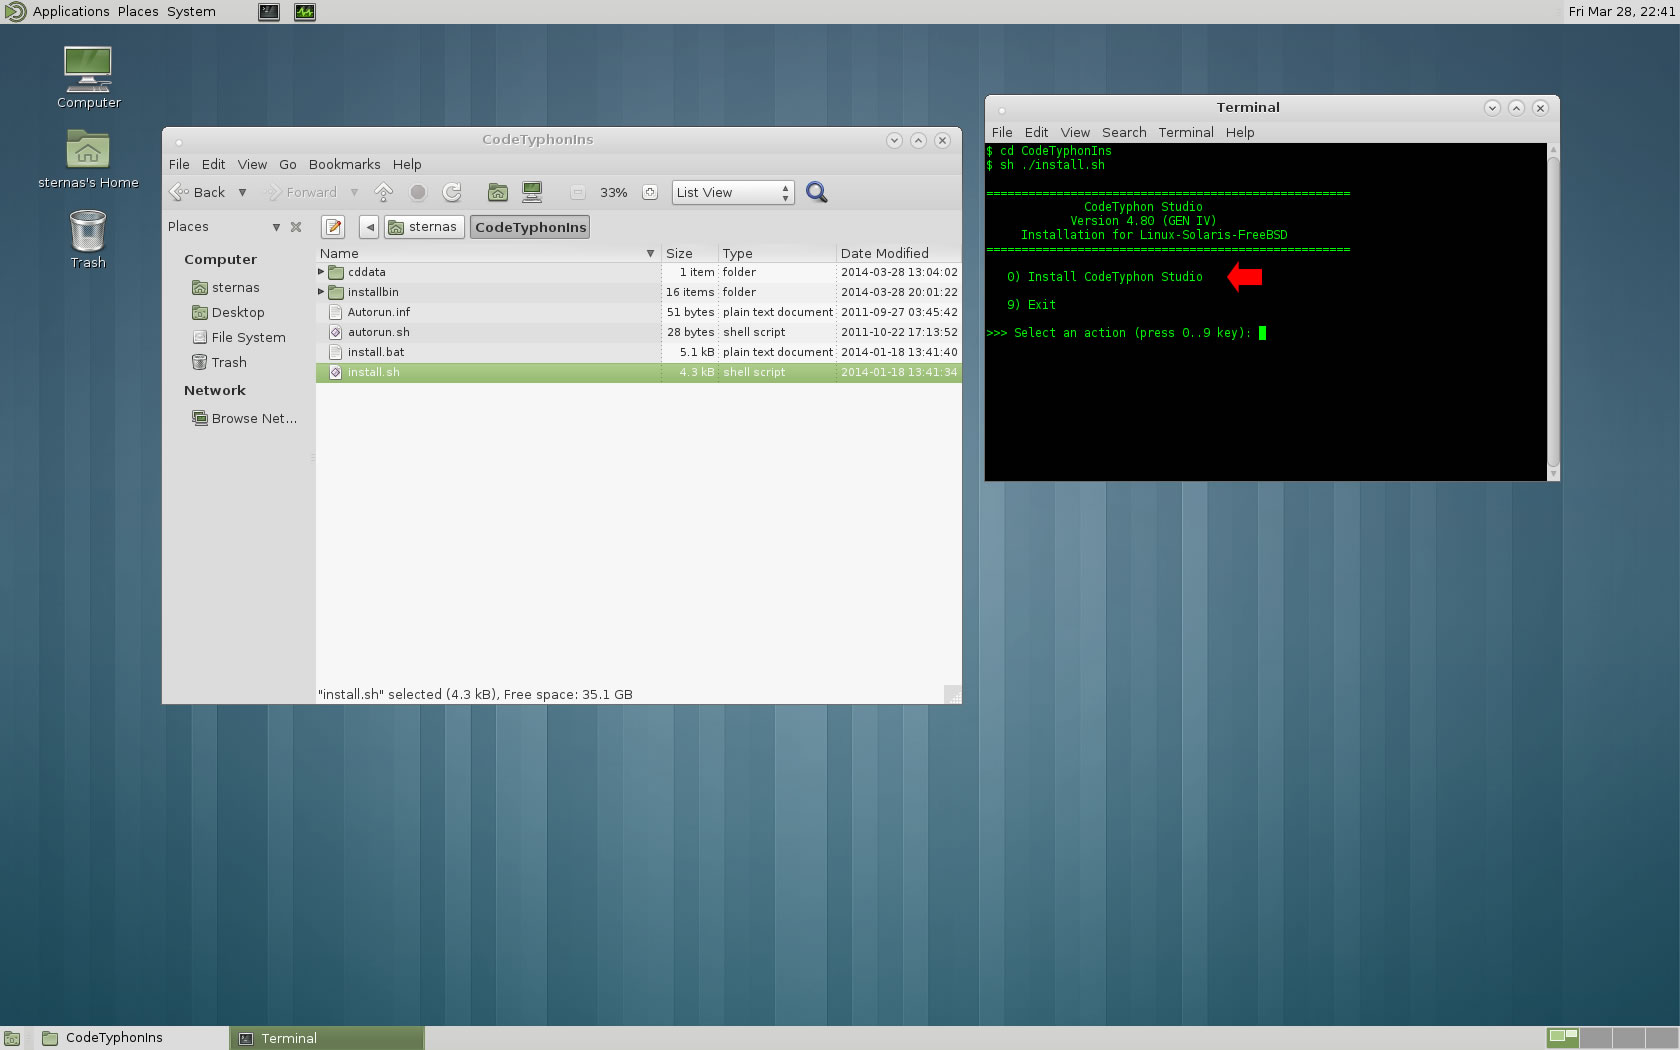Image resolution: width=1680 pixels, height=1050 pixels.
Task: Select the autorun.sh file
Action: pos(378,332)
